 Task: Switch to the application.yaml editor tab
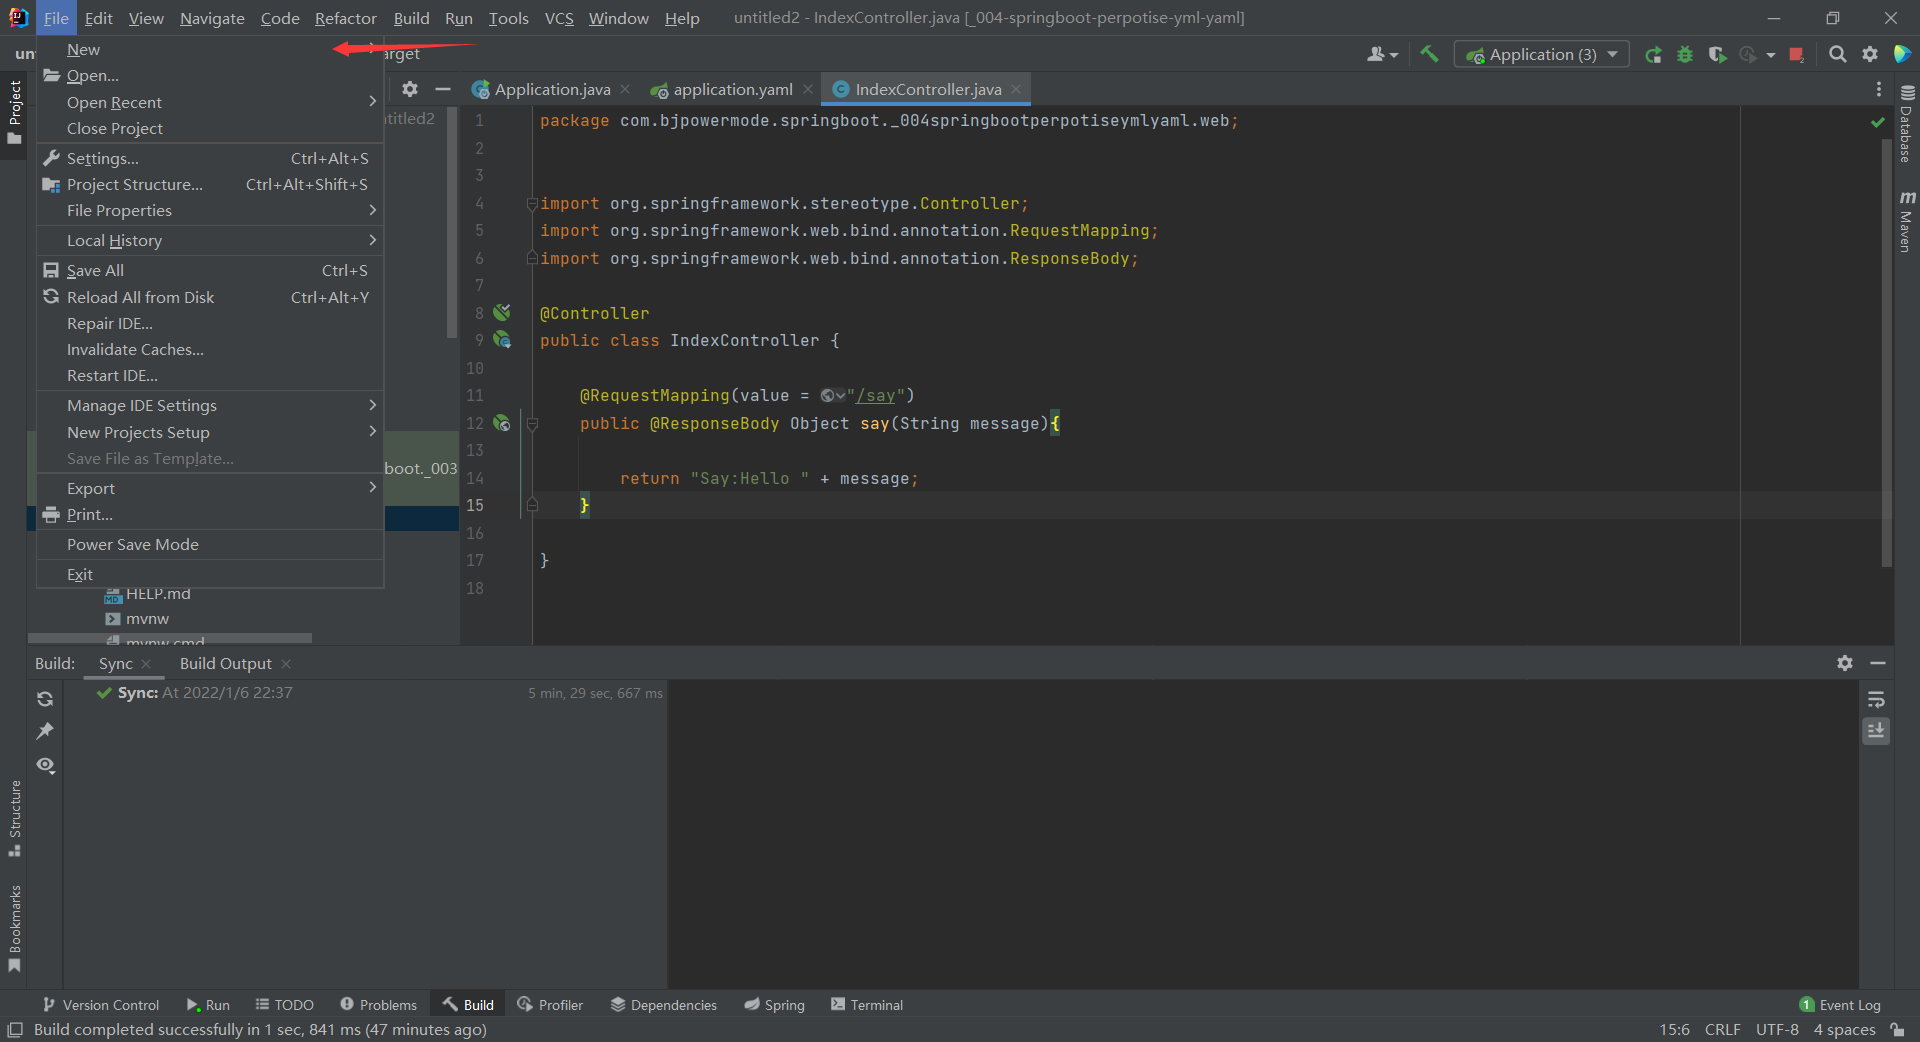coord(732,90)
